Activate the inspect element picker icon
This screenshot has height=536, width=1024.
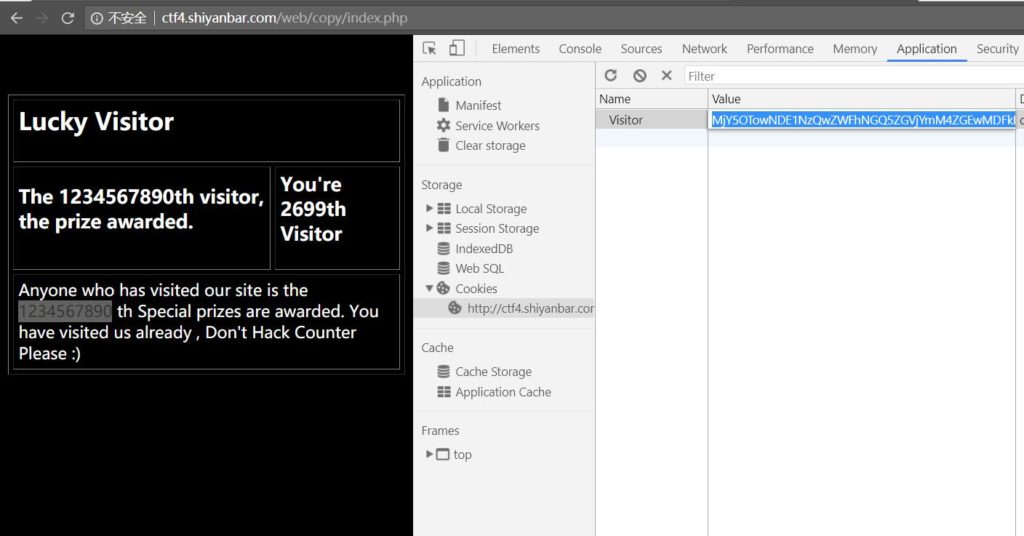(429, 48)
